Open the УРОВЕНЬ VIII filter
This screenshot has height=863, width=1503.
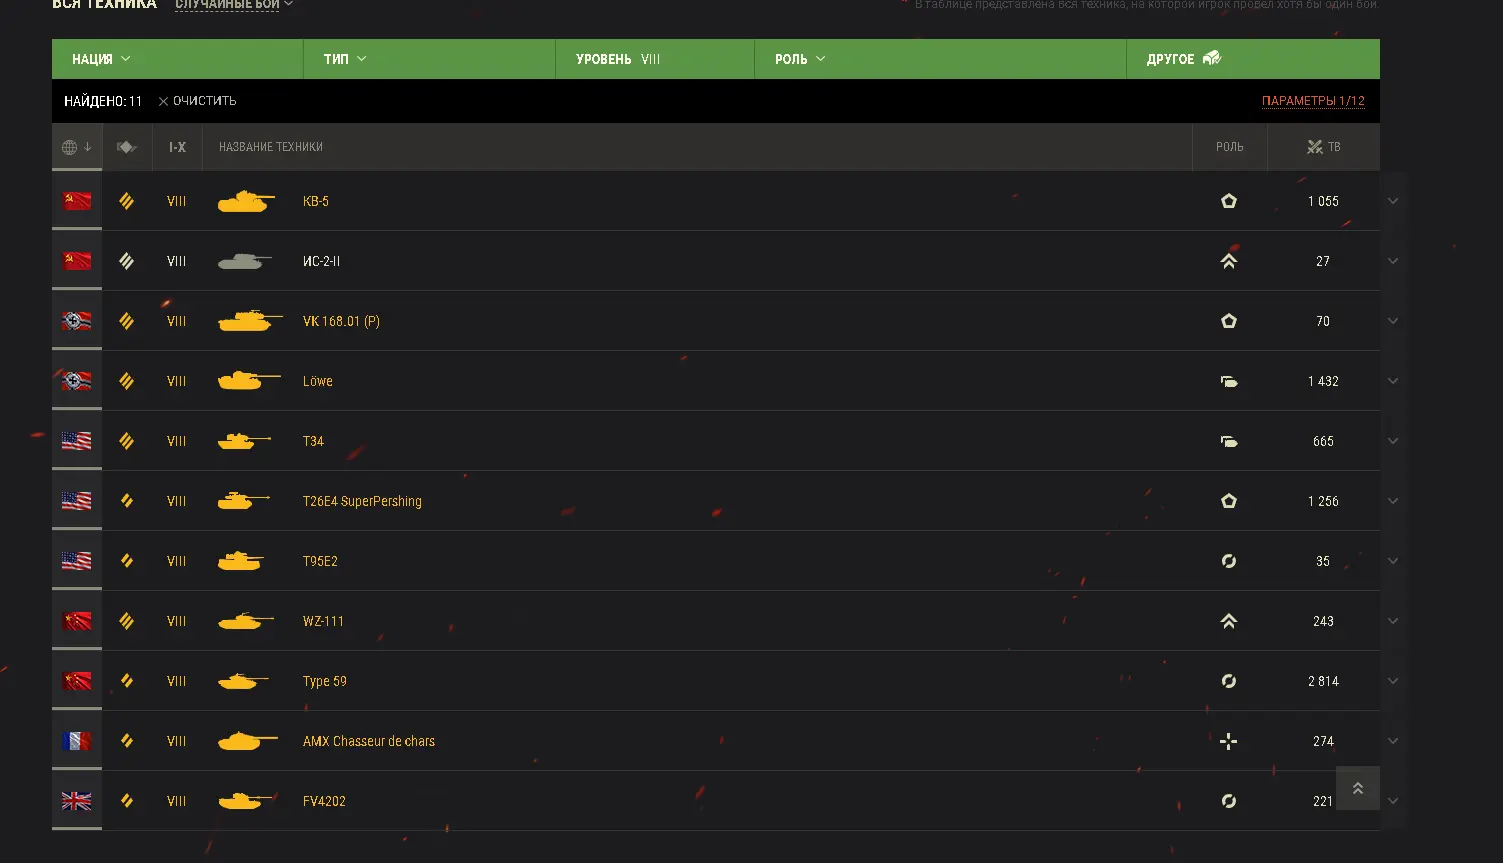[655, 59]
